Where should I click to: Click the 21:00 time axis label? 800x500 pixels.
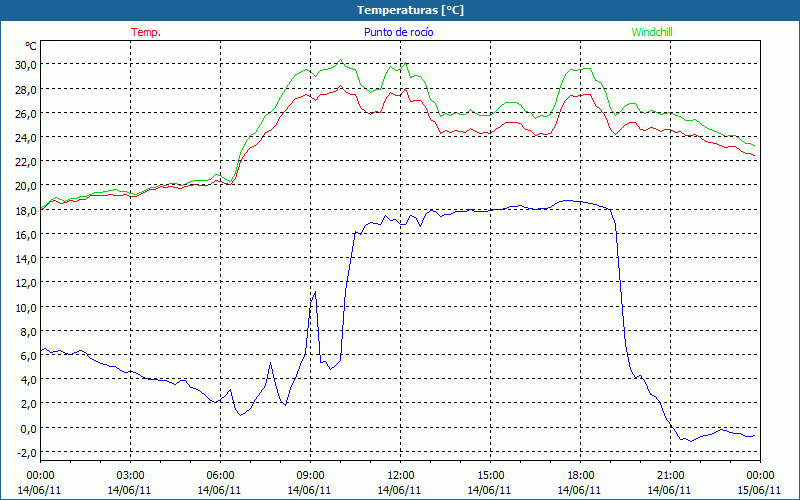670,476
